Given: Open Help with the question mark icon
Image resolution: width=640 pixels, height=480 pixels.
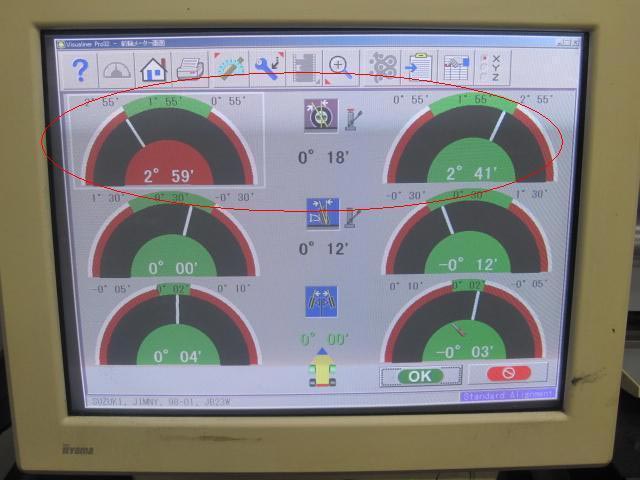Looking at the screenshot, I should [x=81, y=69].
